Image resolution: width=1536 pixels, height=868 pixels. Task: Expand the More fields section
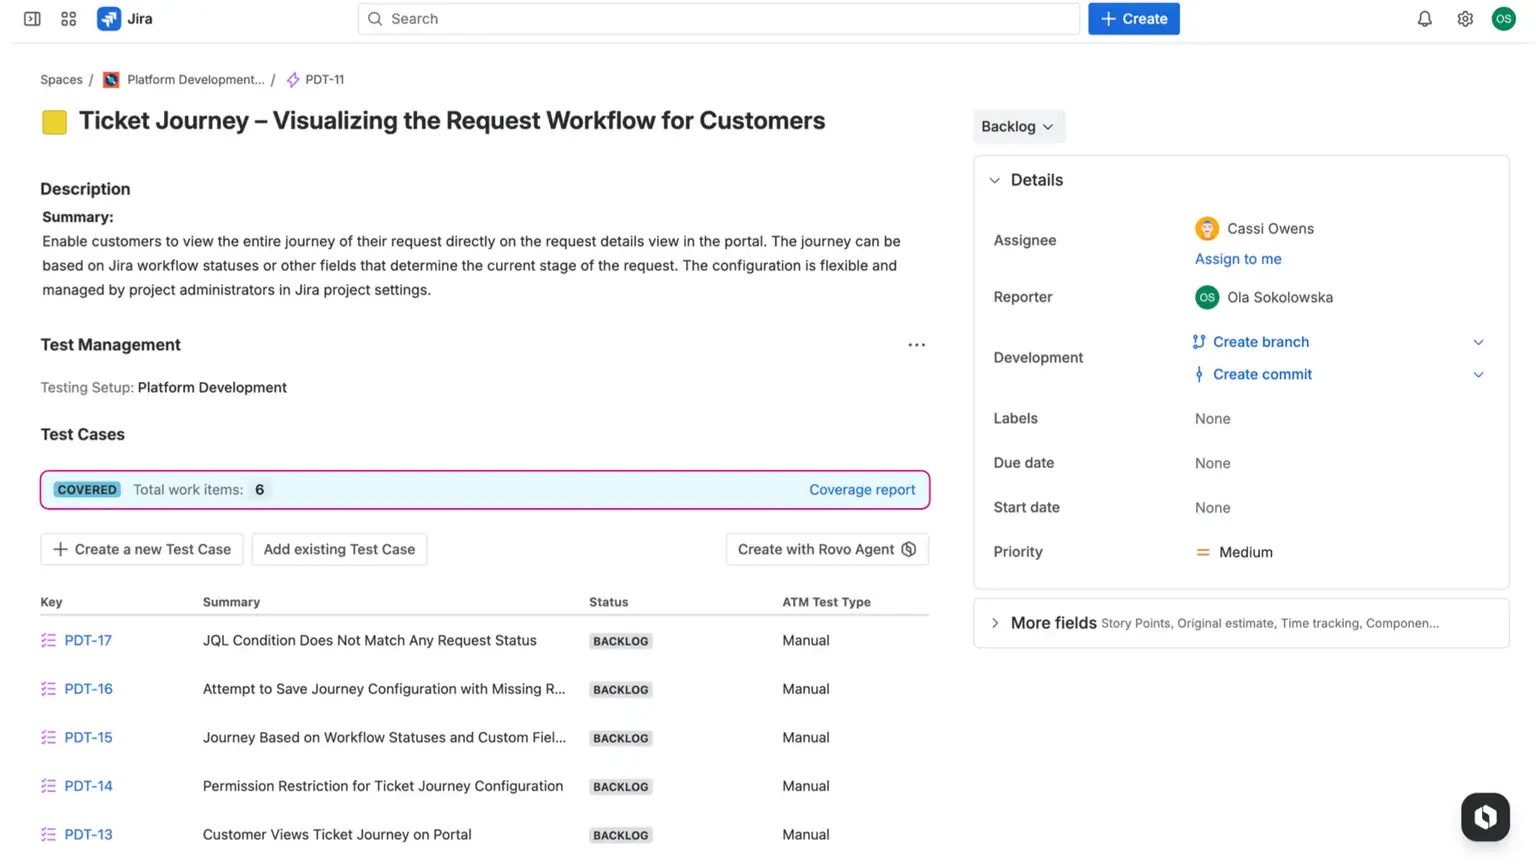pyautogui.click(x=995, y=622)
